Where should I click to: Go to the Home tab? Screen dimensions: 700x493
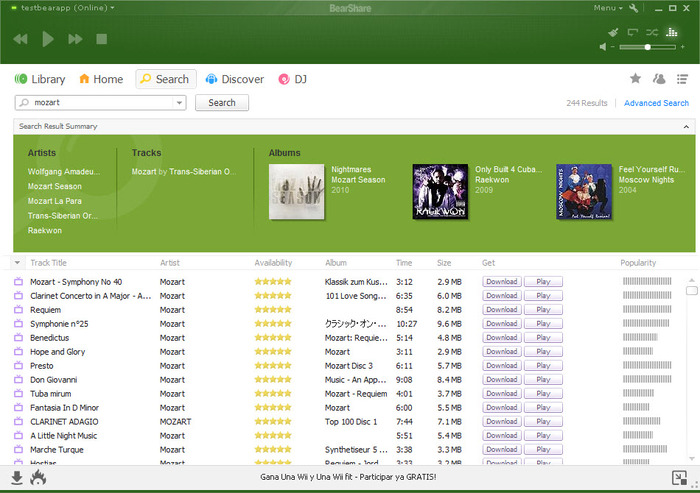point(101,79)
